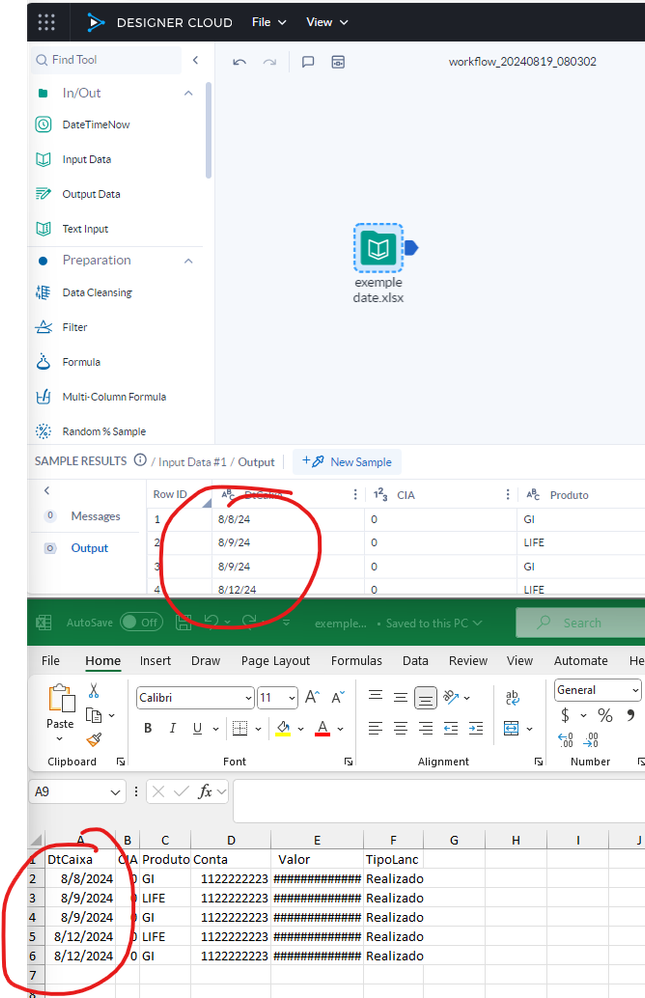
Task: Select the Text Input tool
Action: [85, 228]
